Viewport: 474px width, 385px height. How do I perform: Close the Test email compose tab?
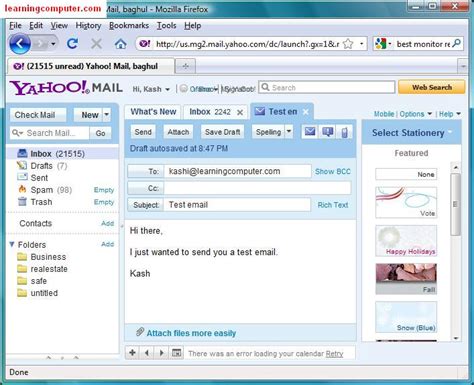click(x=306, y=112)
